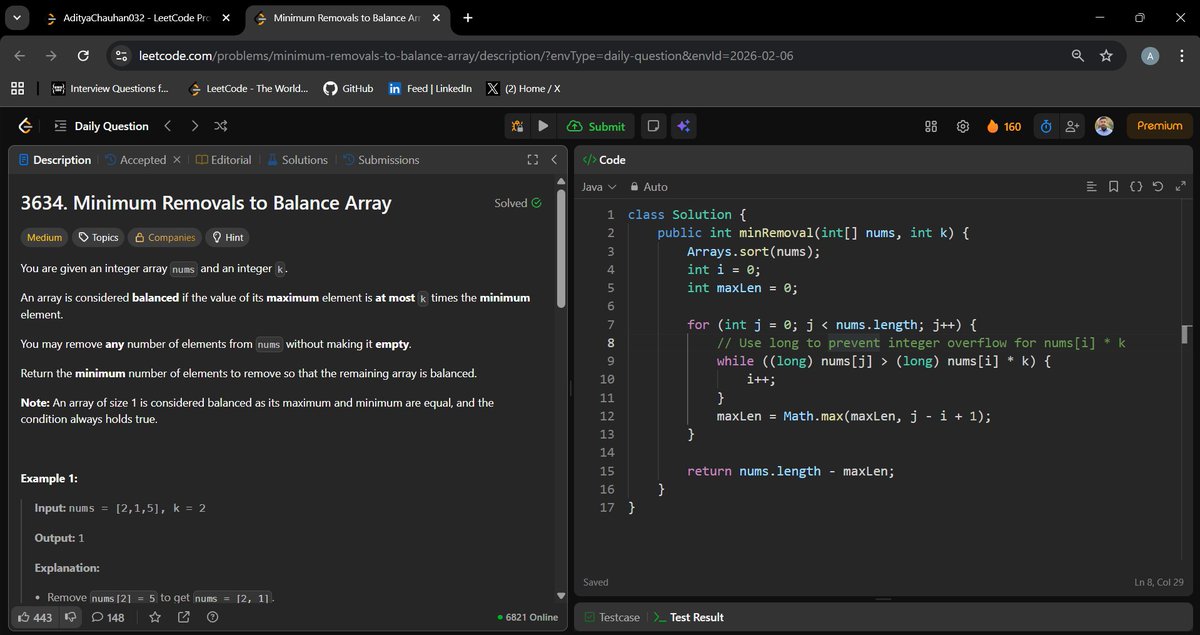
Task: Open the Test Result tab
Action: click(x=688, y=617)
